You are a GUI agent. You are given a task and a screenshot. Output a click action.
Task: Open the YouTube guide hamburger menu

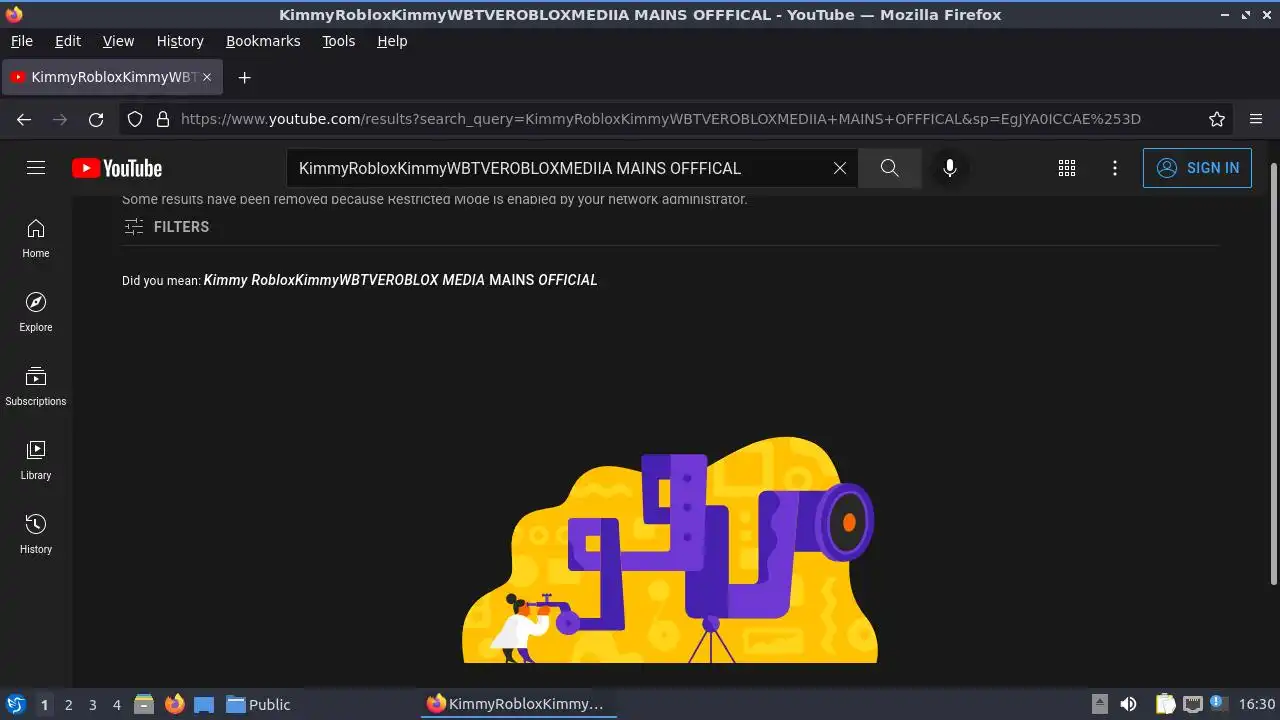click(x=36, y=168)
